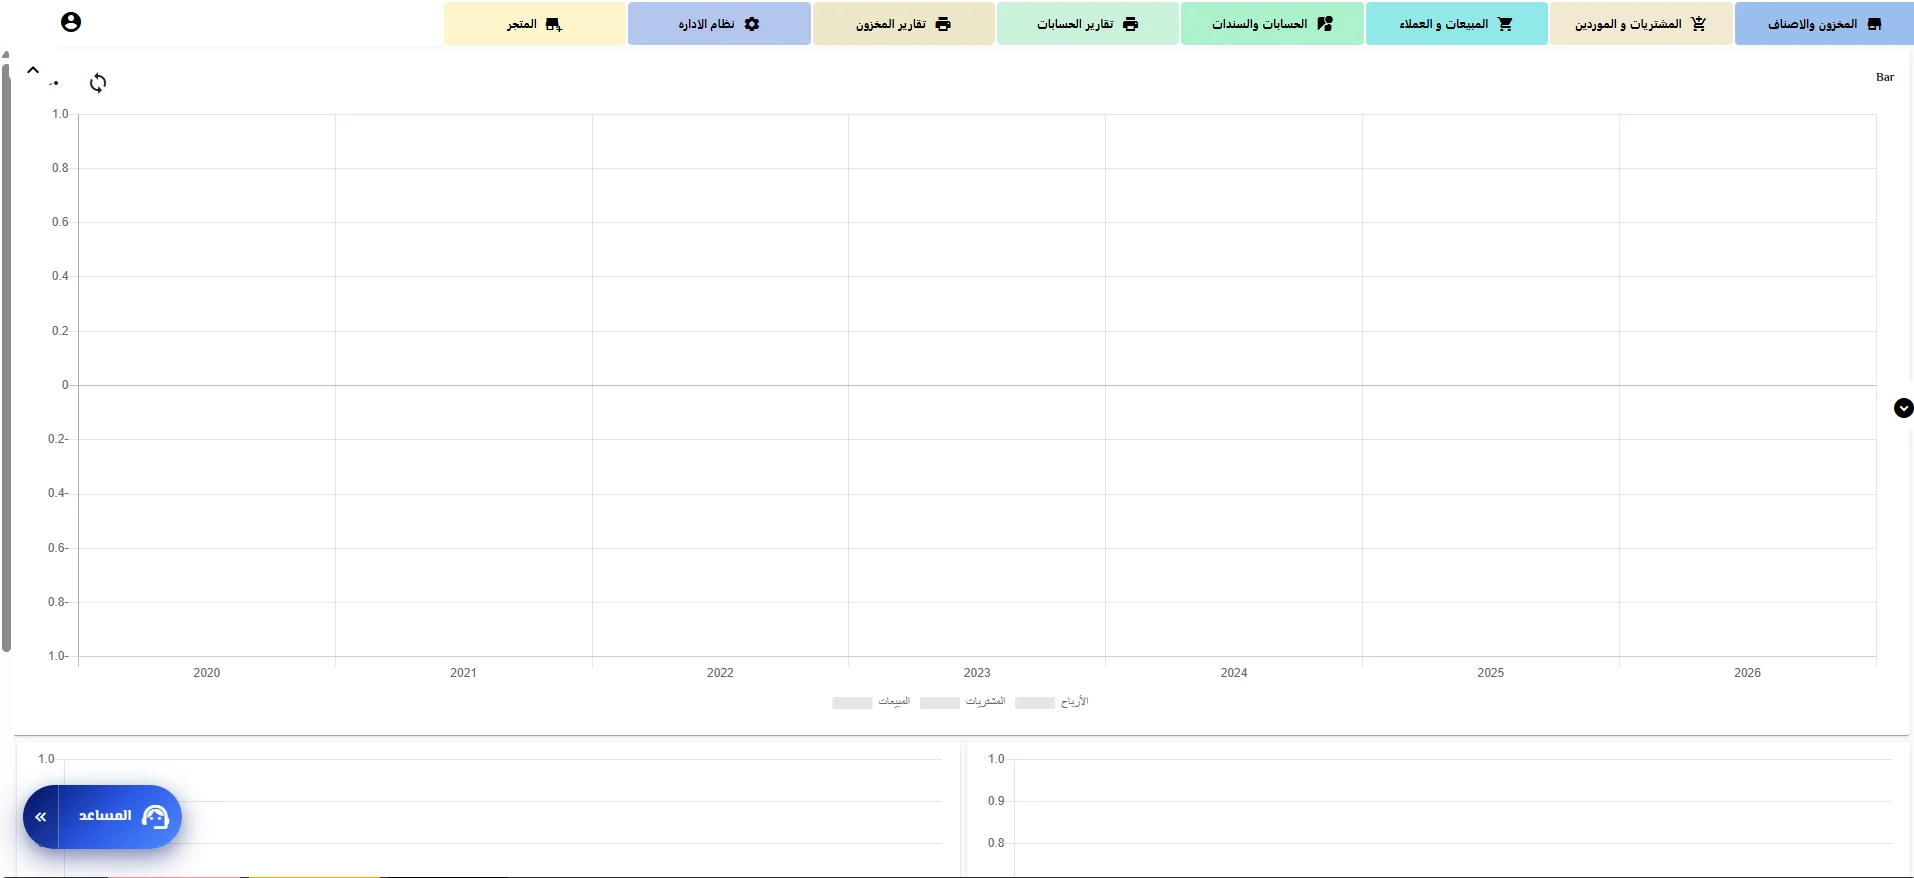Click the Bar chart type label
This screenshot has height=878, width=1914.
pyautogui.click(x=1885, y=77)
